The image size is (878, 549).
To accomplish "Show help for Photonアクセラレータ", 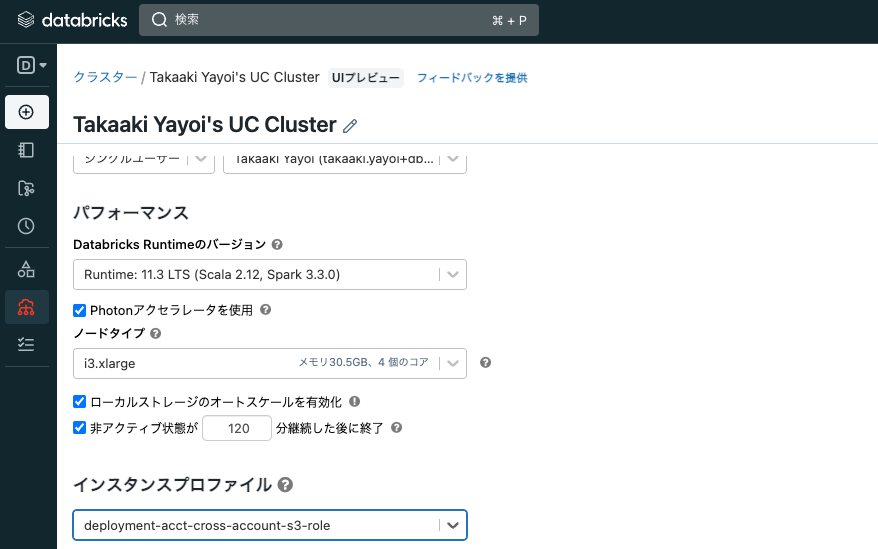I will click(266, 310).
